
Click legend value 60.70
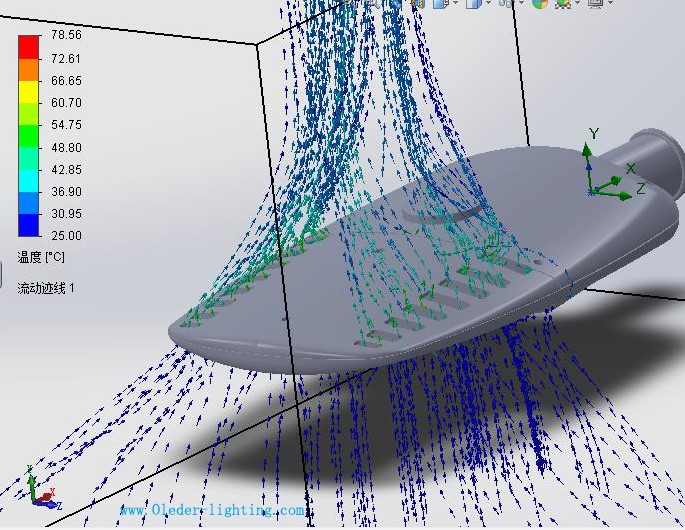66,103
